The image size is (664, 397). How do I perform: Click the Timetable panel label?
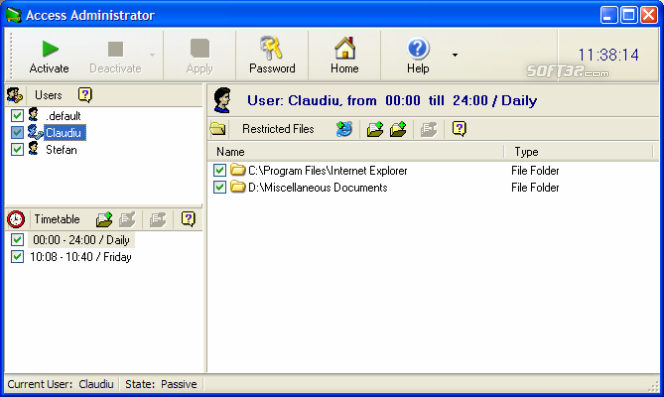(x=57, y=219)
